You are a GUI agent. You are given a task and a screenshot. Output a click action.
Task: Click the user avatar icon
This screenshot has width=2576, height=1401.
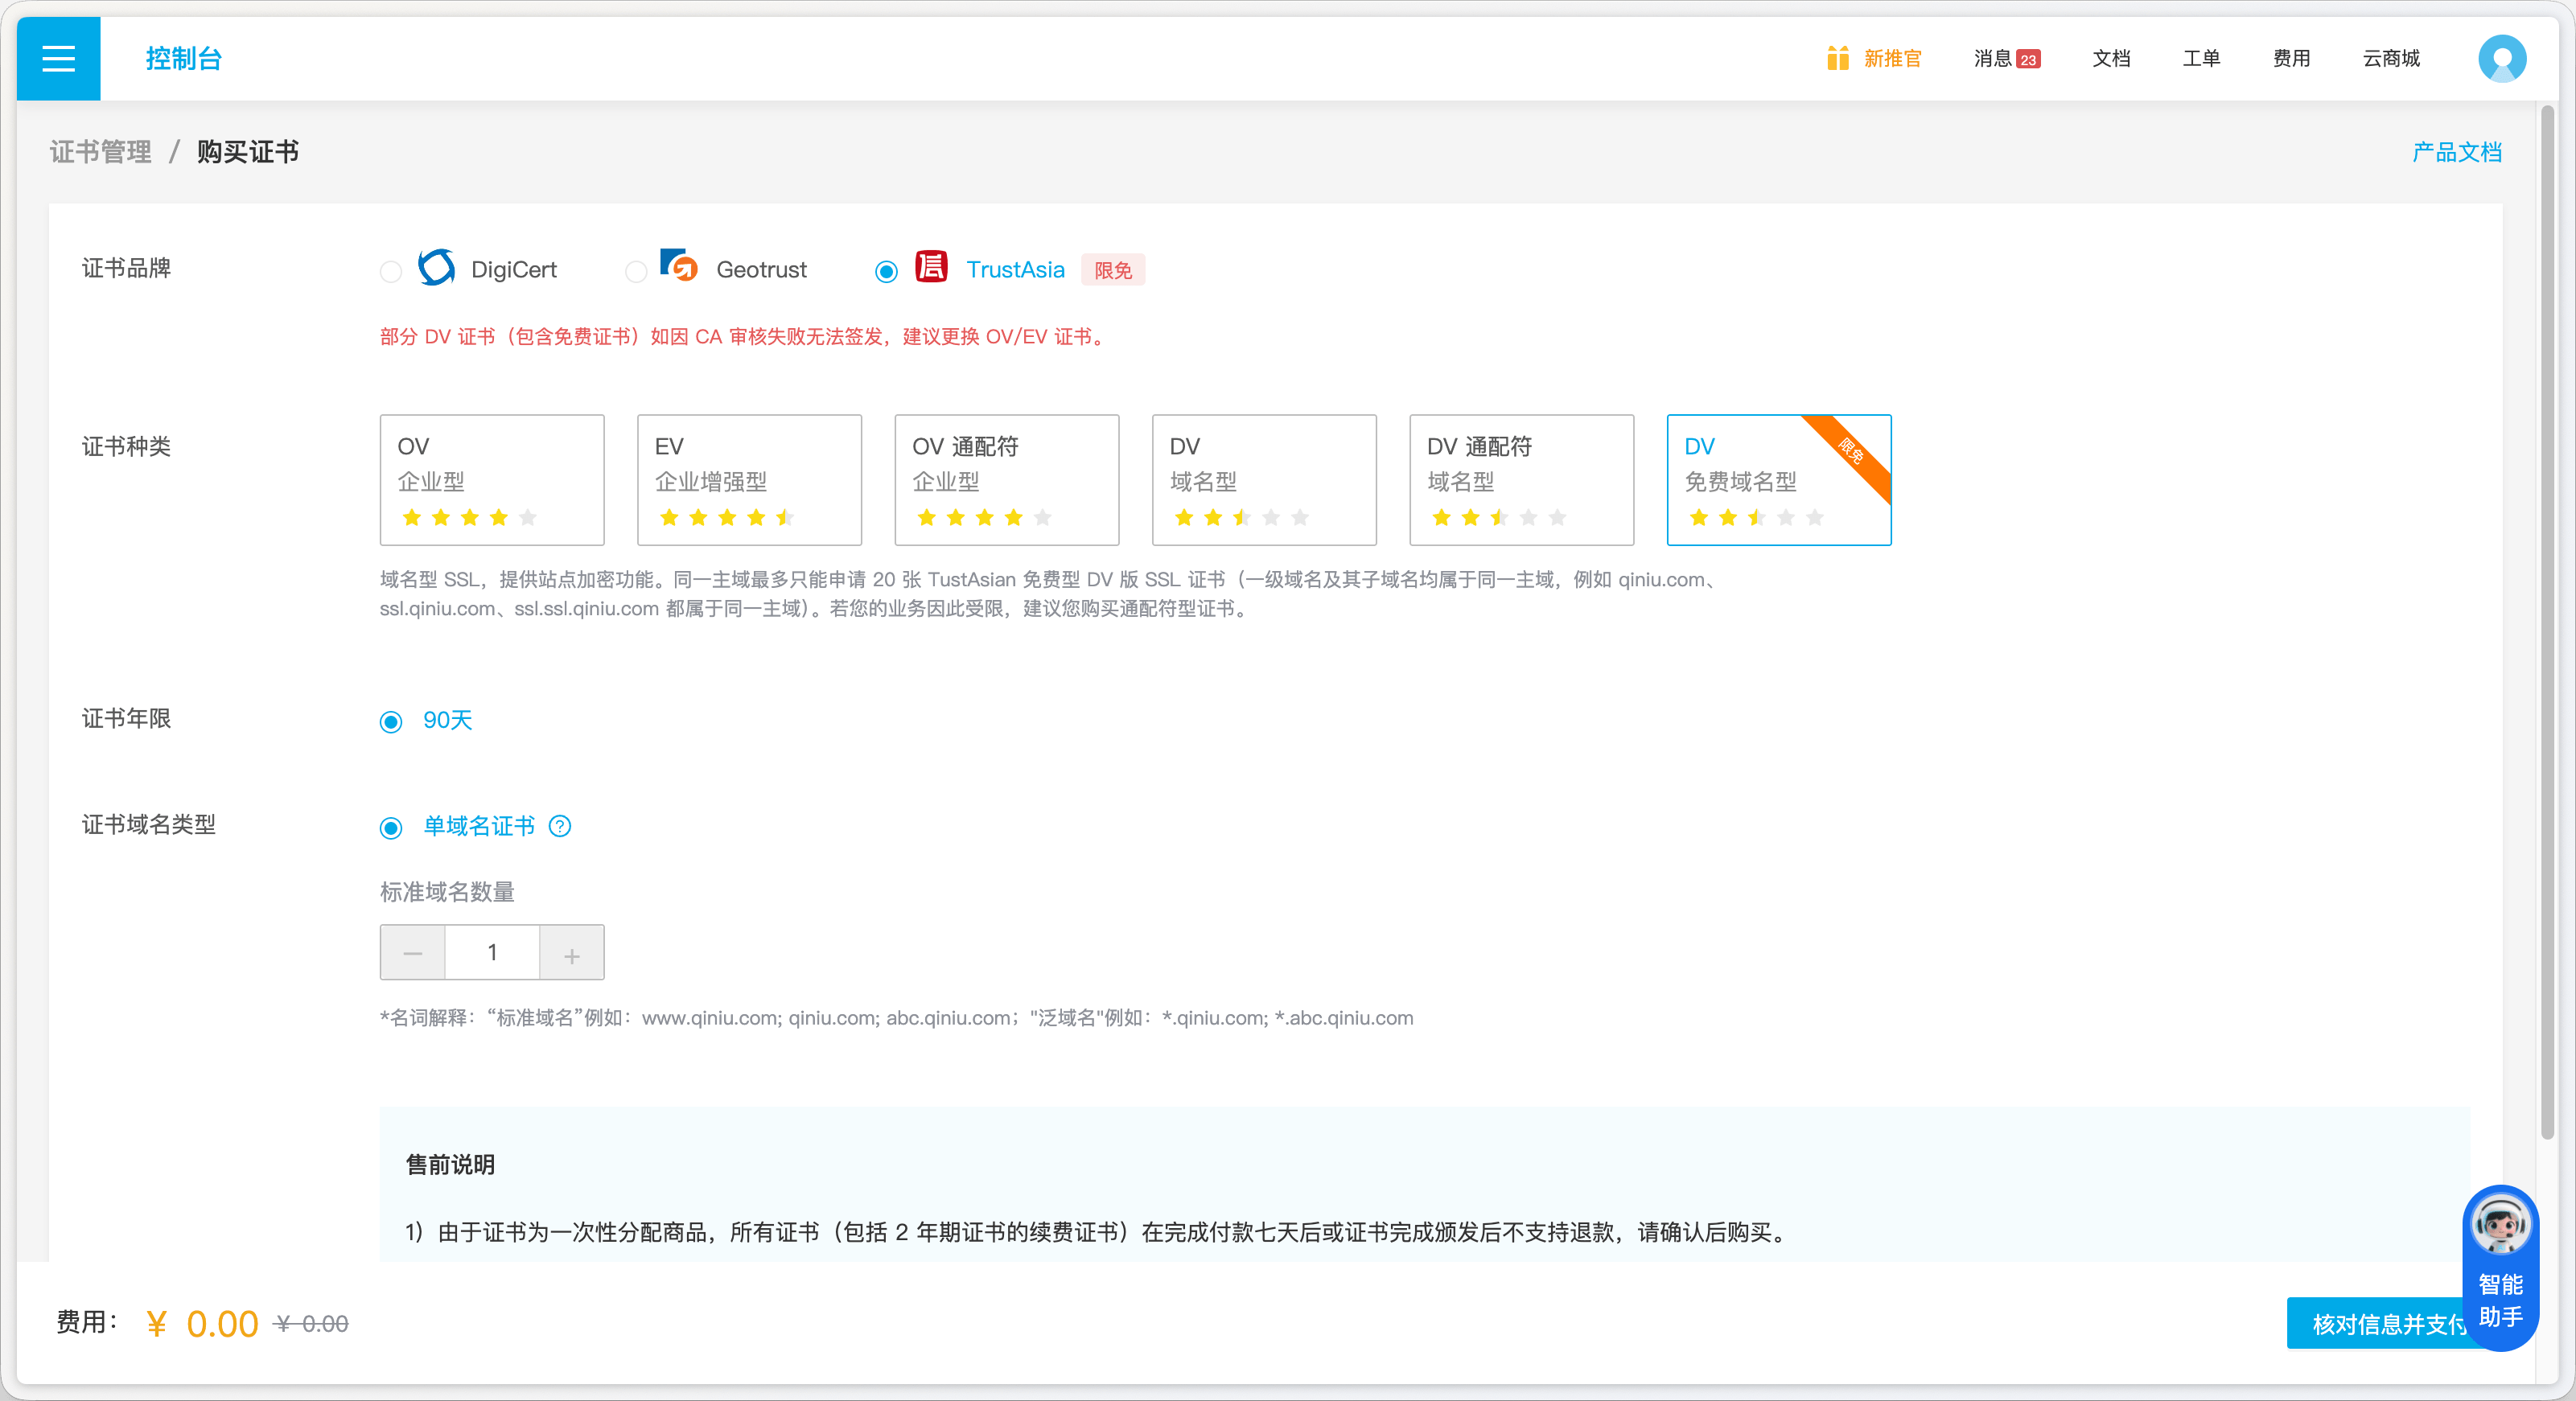point(2501,58)
